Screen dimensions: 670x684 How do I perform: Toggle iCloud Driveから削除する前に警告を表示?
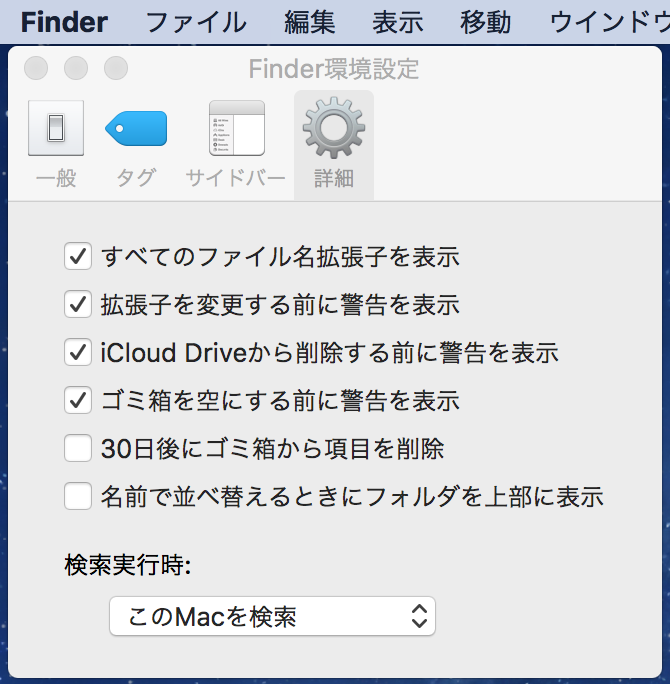tap(78, 352)
